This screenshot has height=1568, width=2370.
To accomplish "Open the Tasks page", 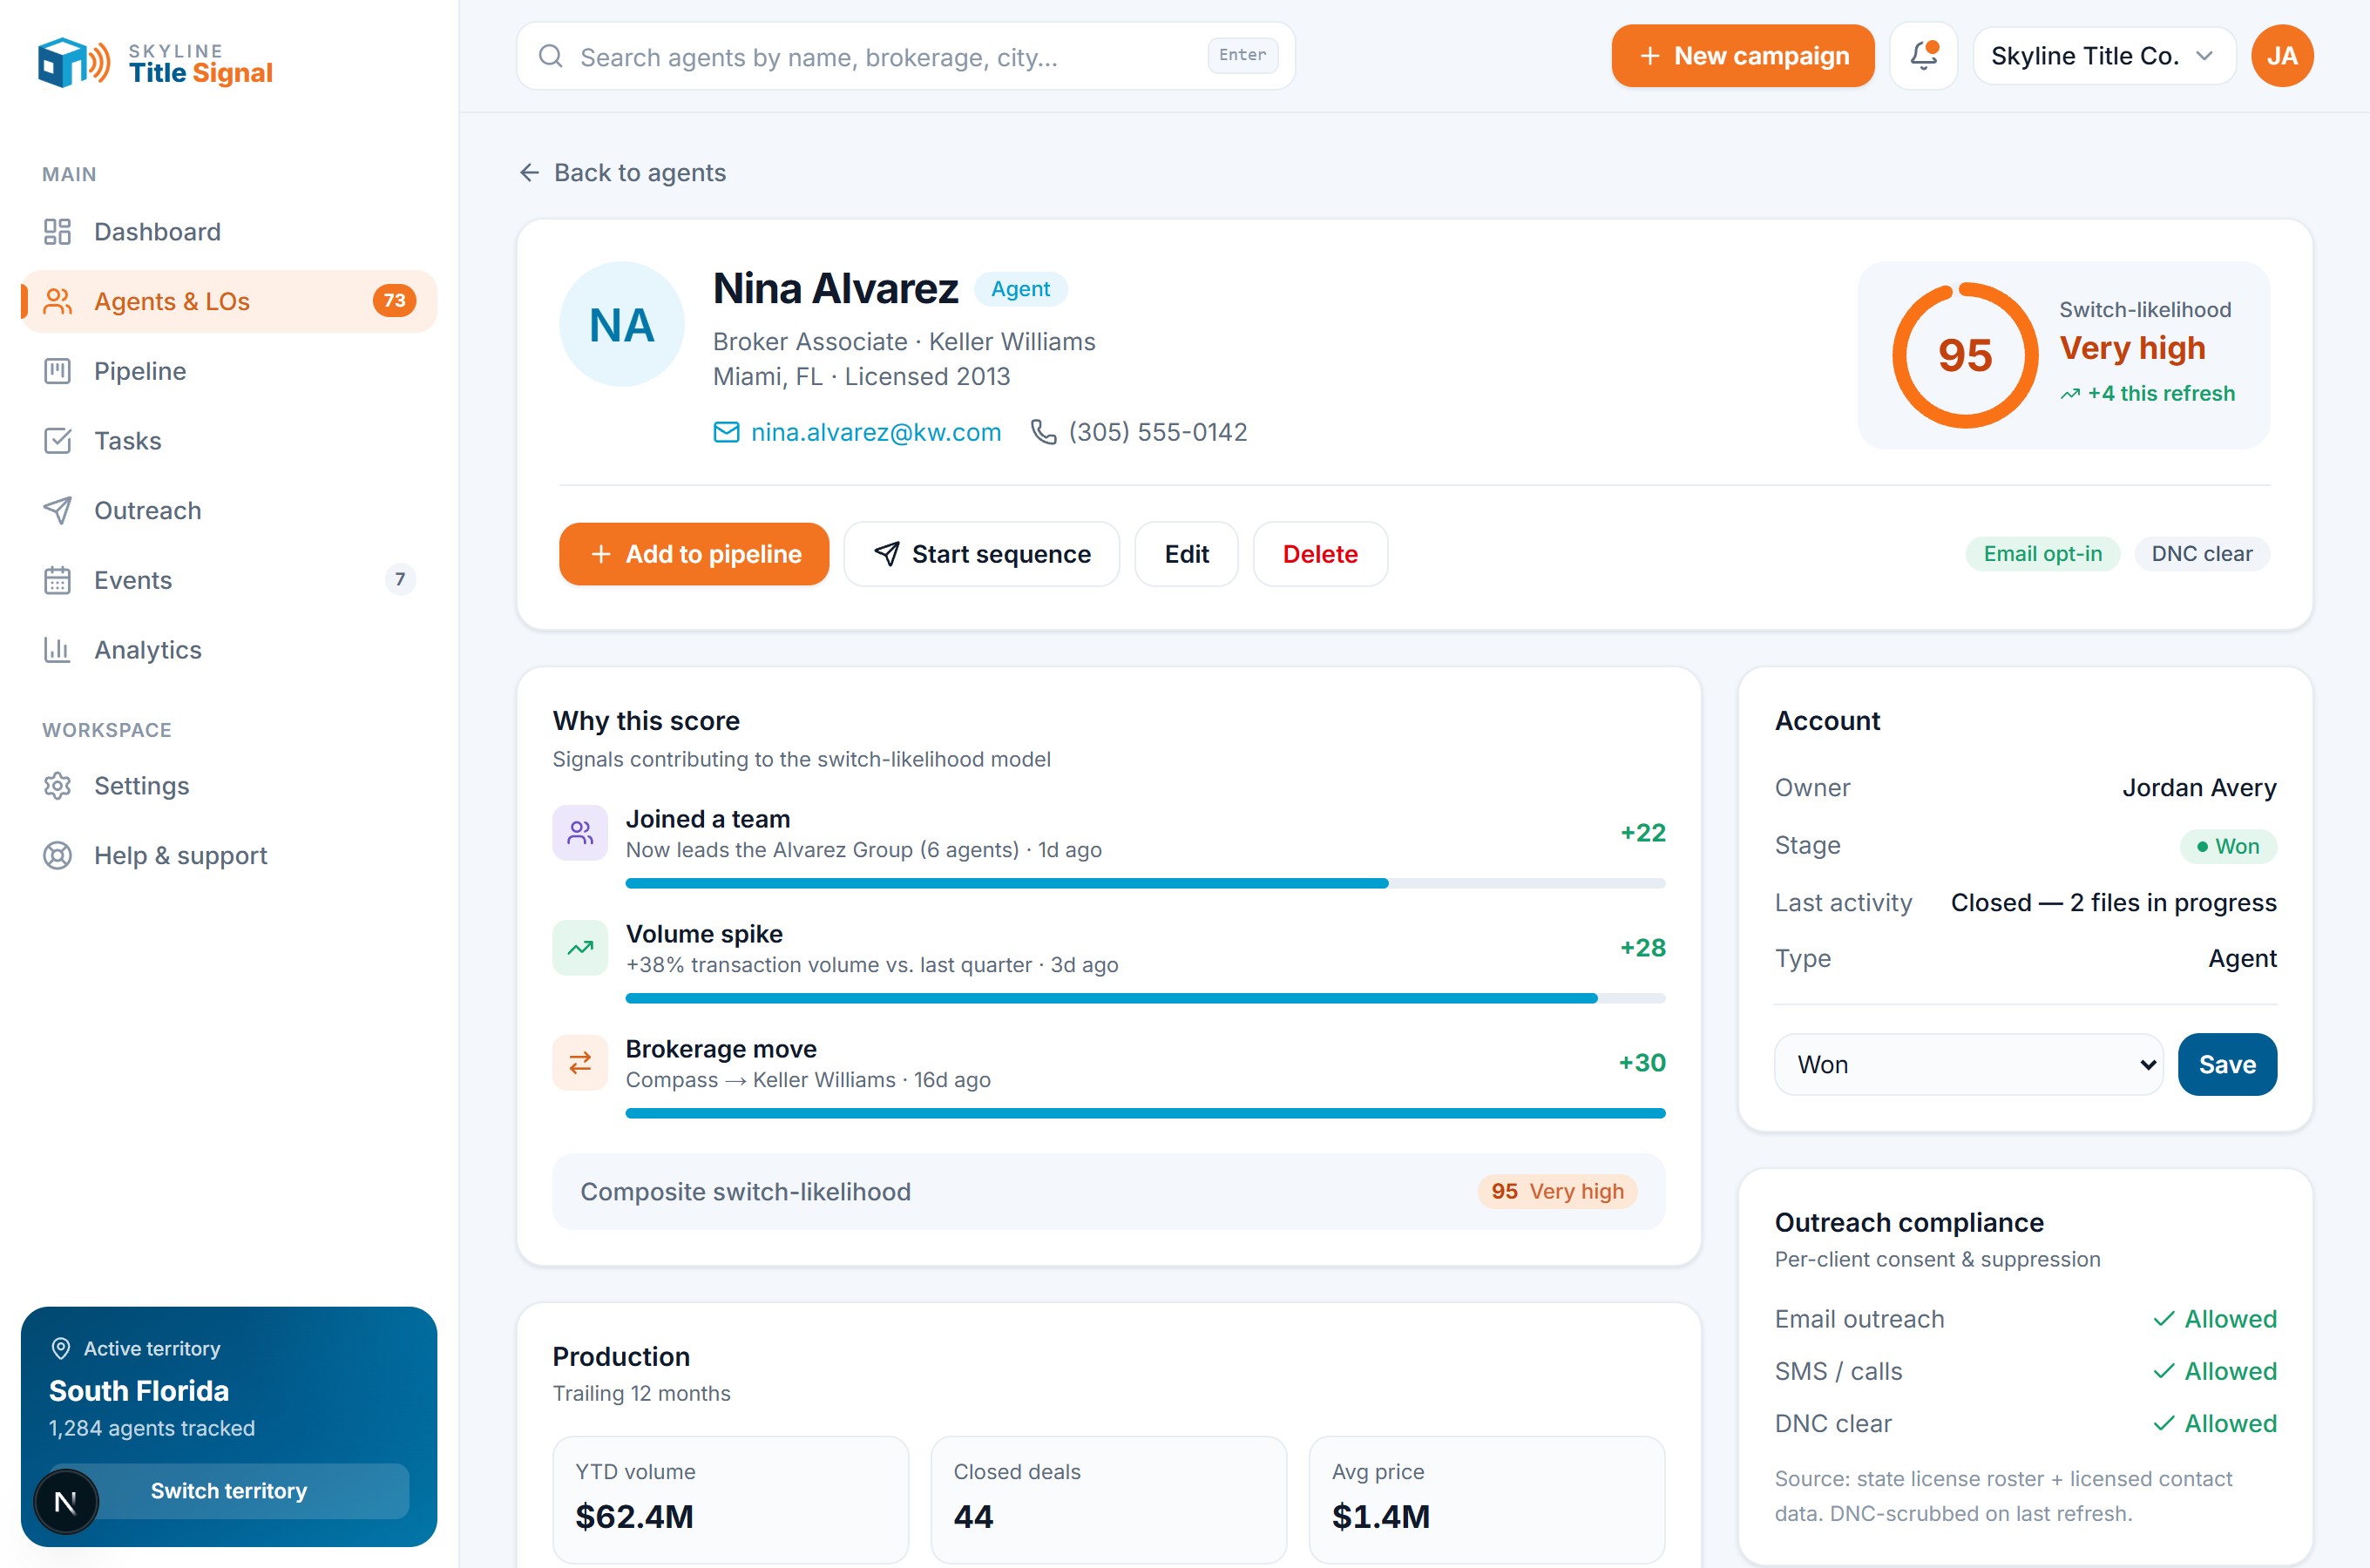I will coord(229,441).
